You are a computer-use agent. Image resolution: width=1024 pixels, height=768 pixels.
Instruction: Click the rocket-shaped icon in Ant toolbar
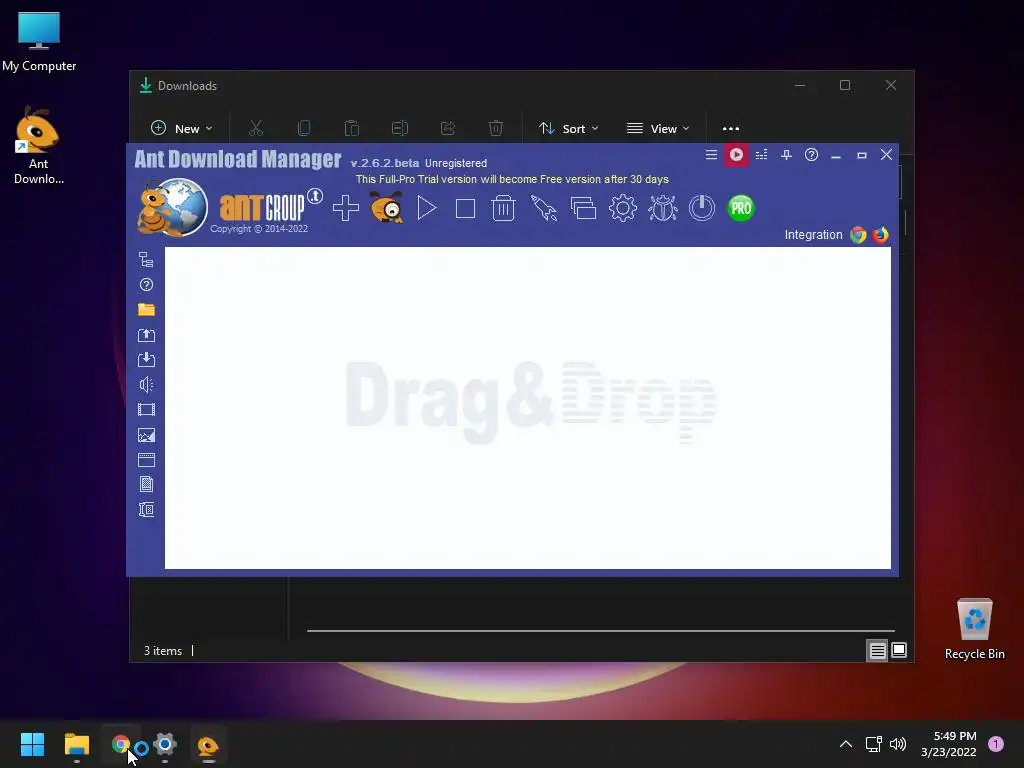[x=543, y=208]
